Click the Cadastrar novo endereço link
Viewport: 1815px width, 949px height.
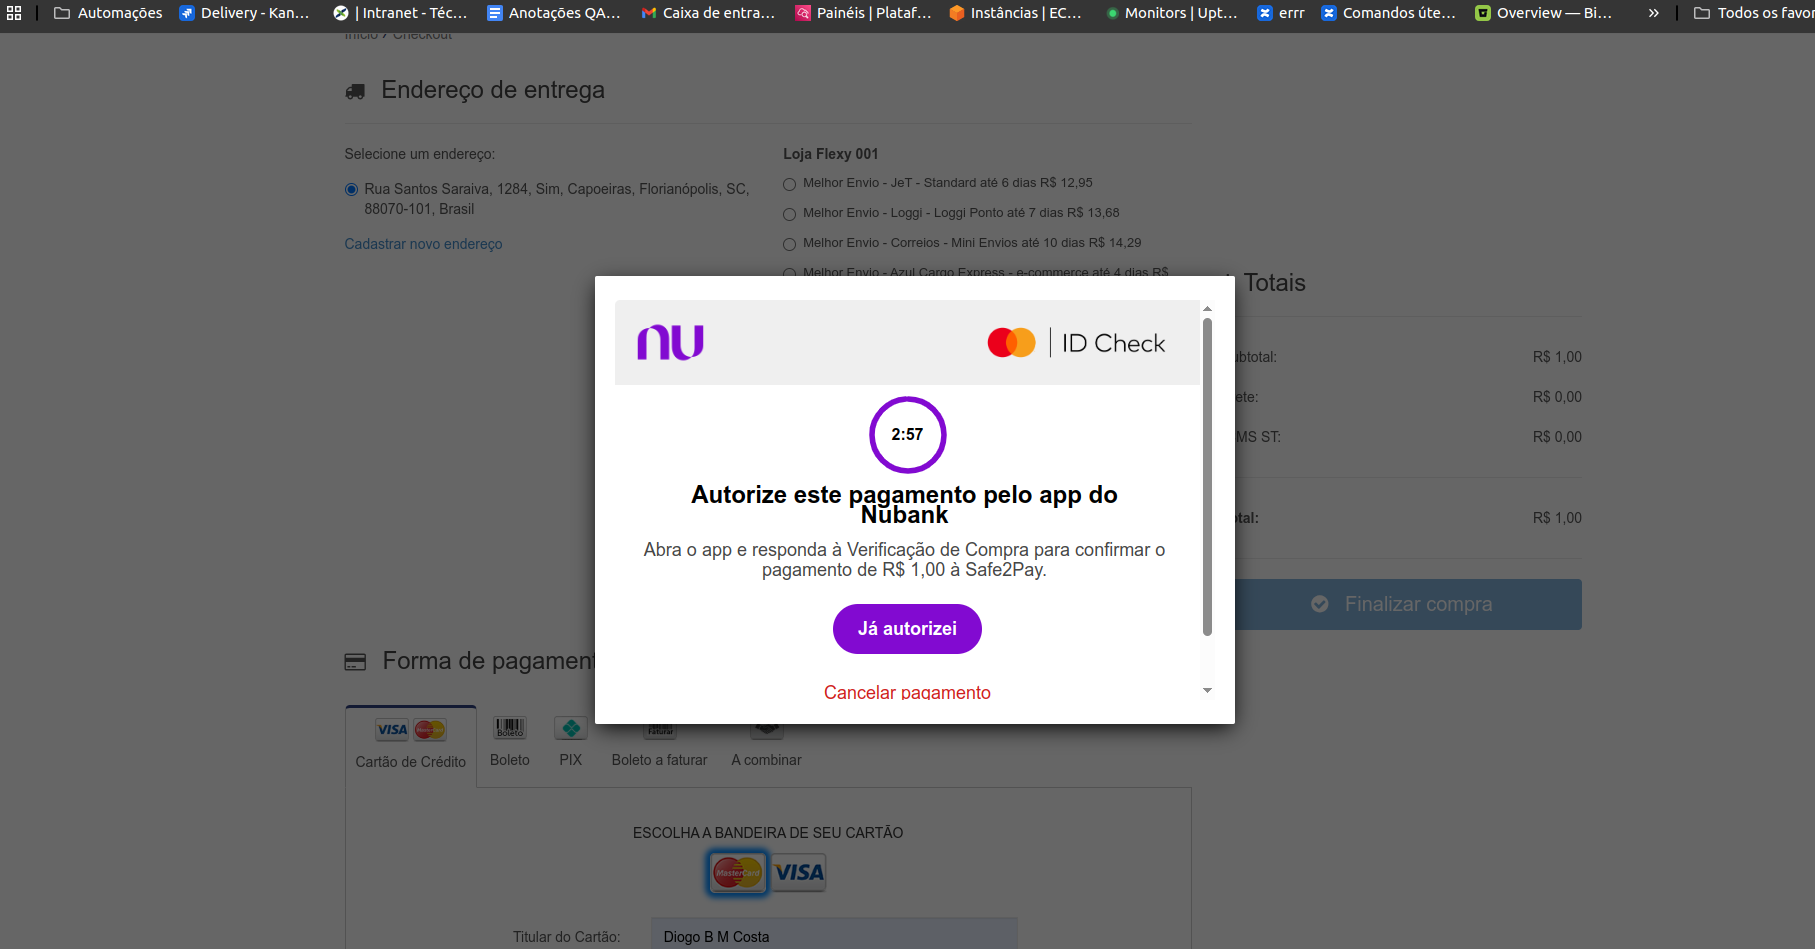[x=423, y=244]
